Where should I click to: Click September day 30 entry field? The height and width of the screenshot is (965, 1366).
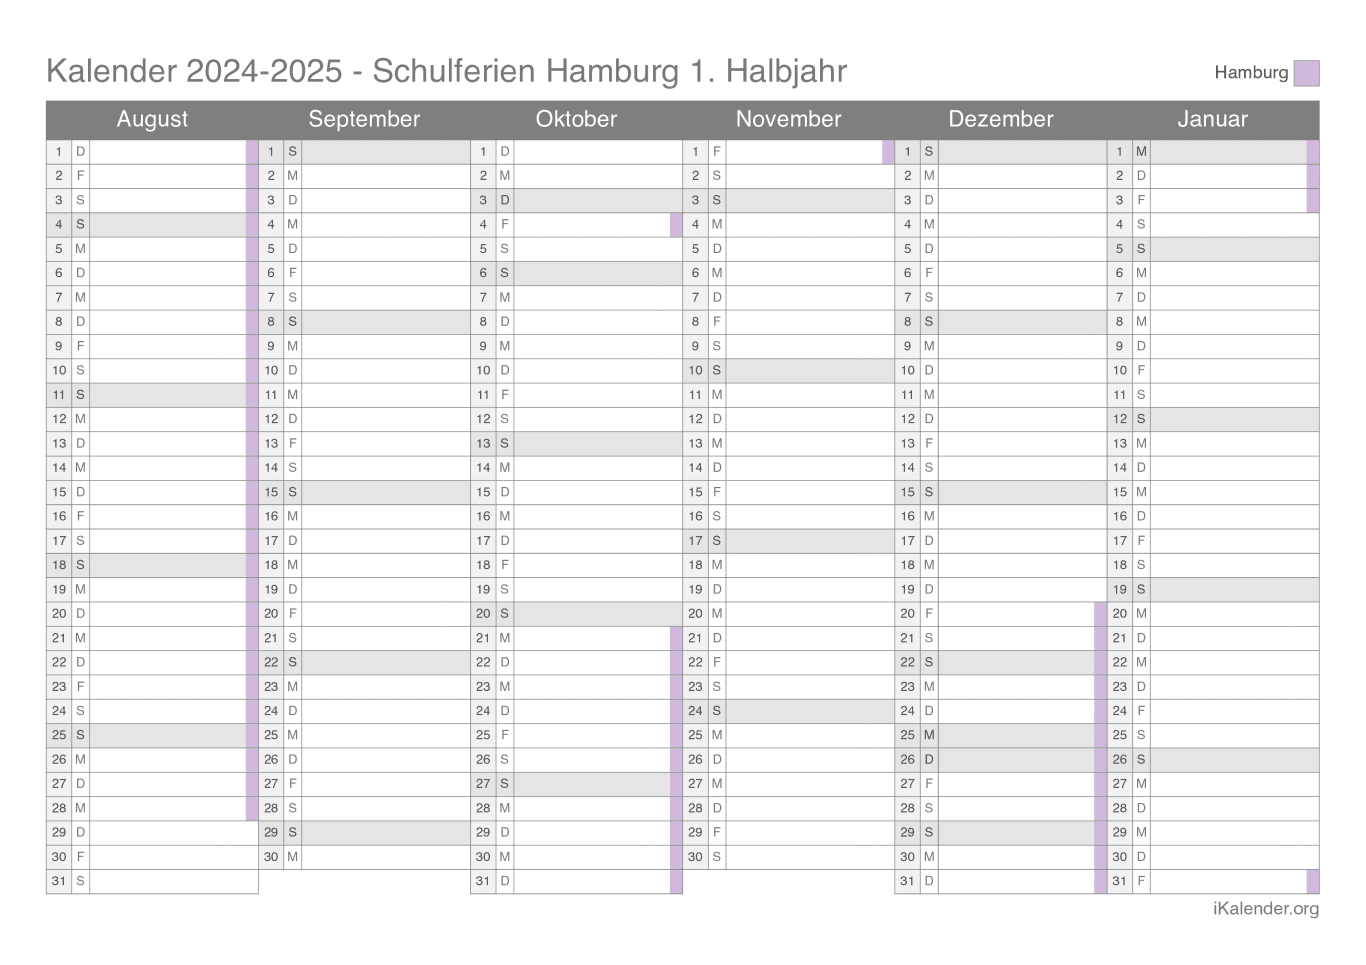385,856
